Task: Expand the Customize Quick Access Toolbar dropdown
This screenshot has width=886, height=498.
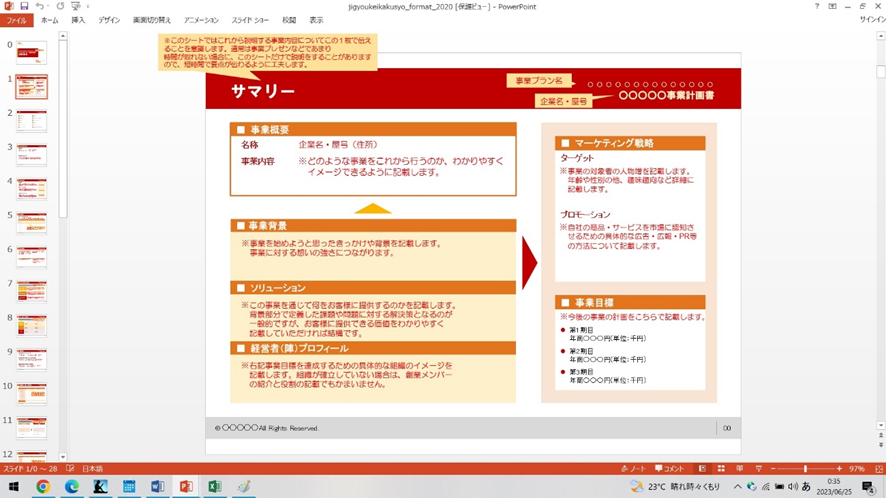Action: 88,6
